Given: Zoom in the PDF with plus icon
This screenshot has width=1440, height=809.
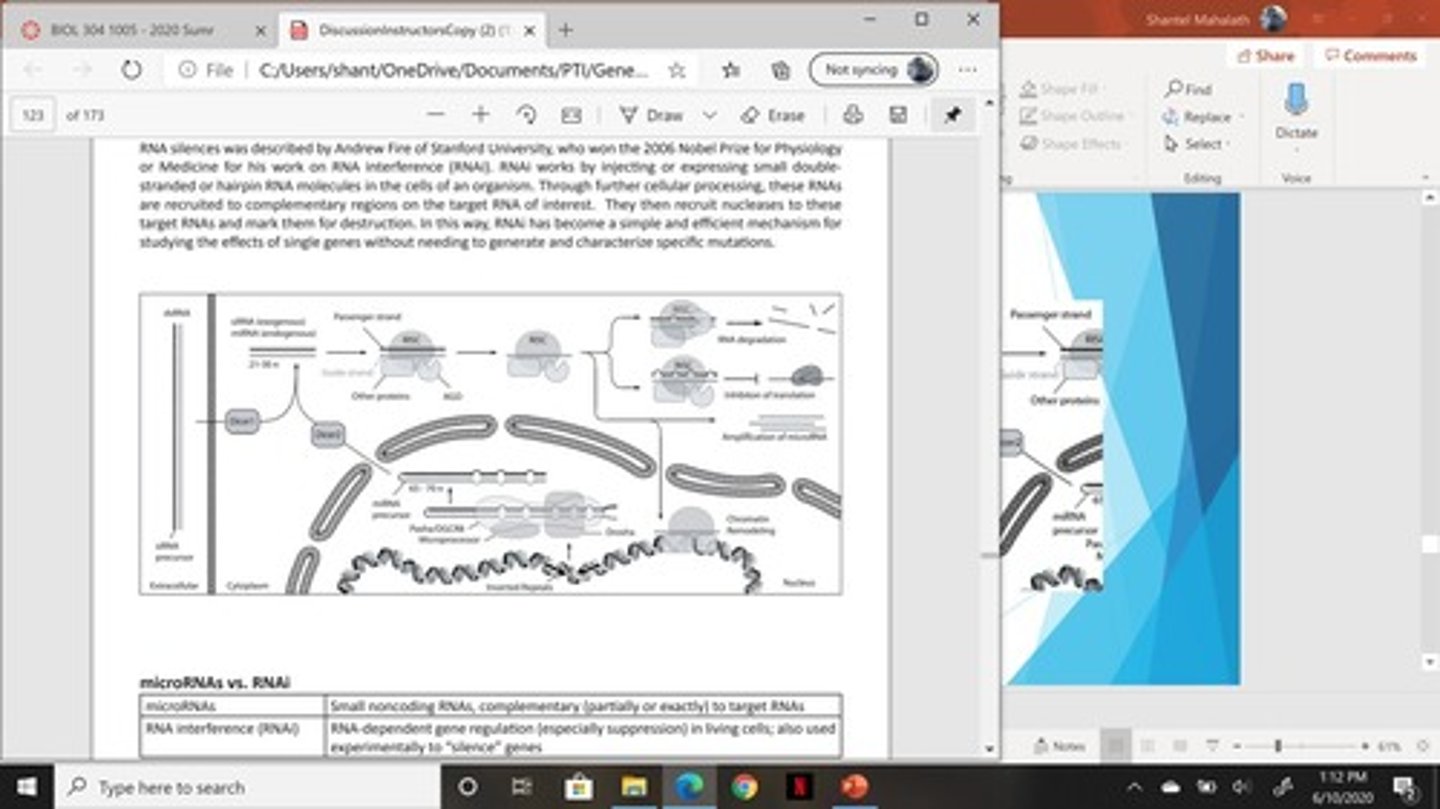Looking at the screenshot, I should click(480, 115).
